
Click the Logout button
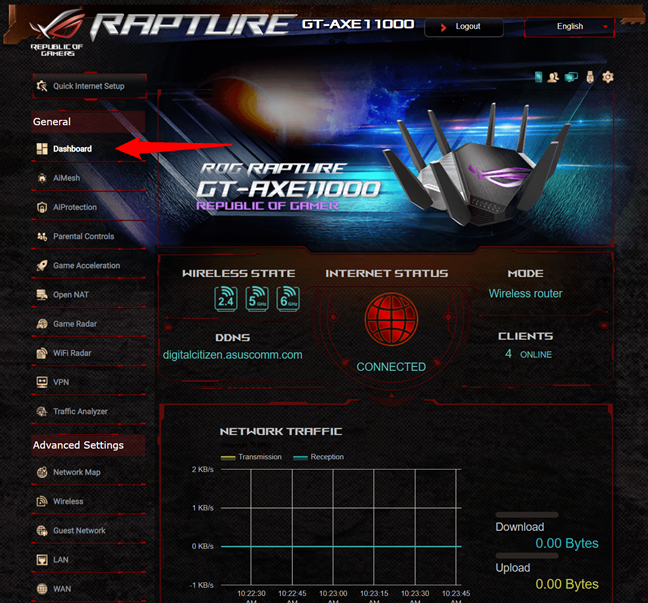click(464, 27)
